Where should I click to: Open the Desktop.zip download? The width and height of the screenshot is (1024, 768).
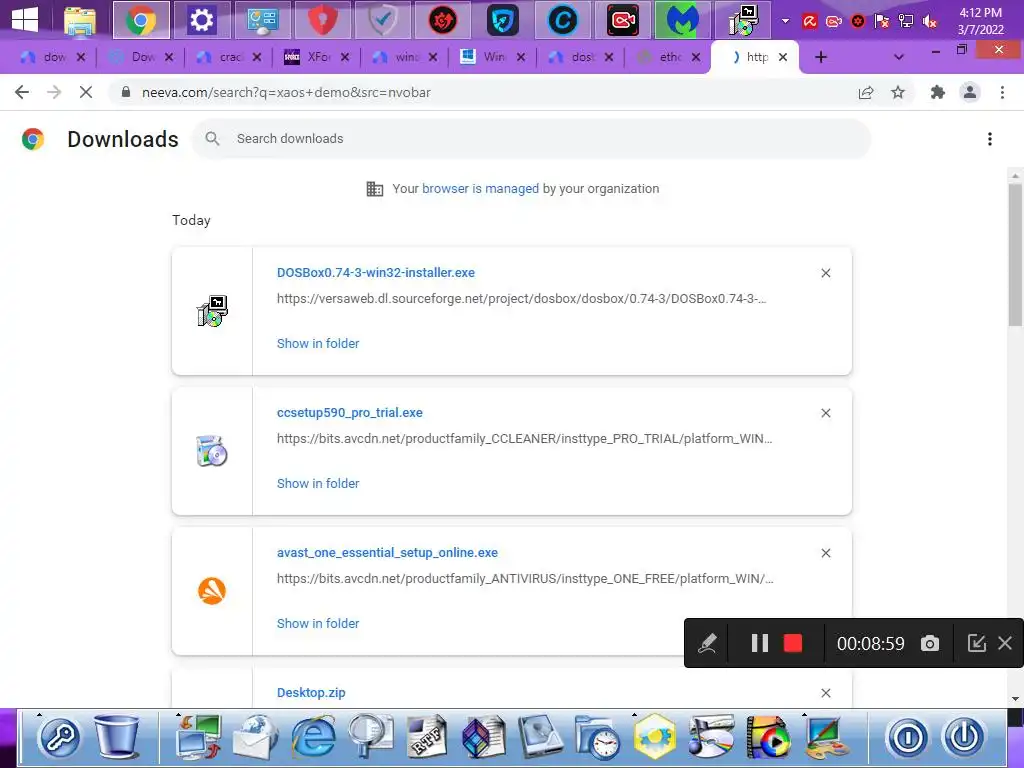pos(311,692)
